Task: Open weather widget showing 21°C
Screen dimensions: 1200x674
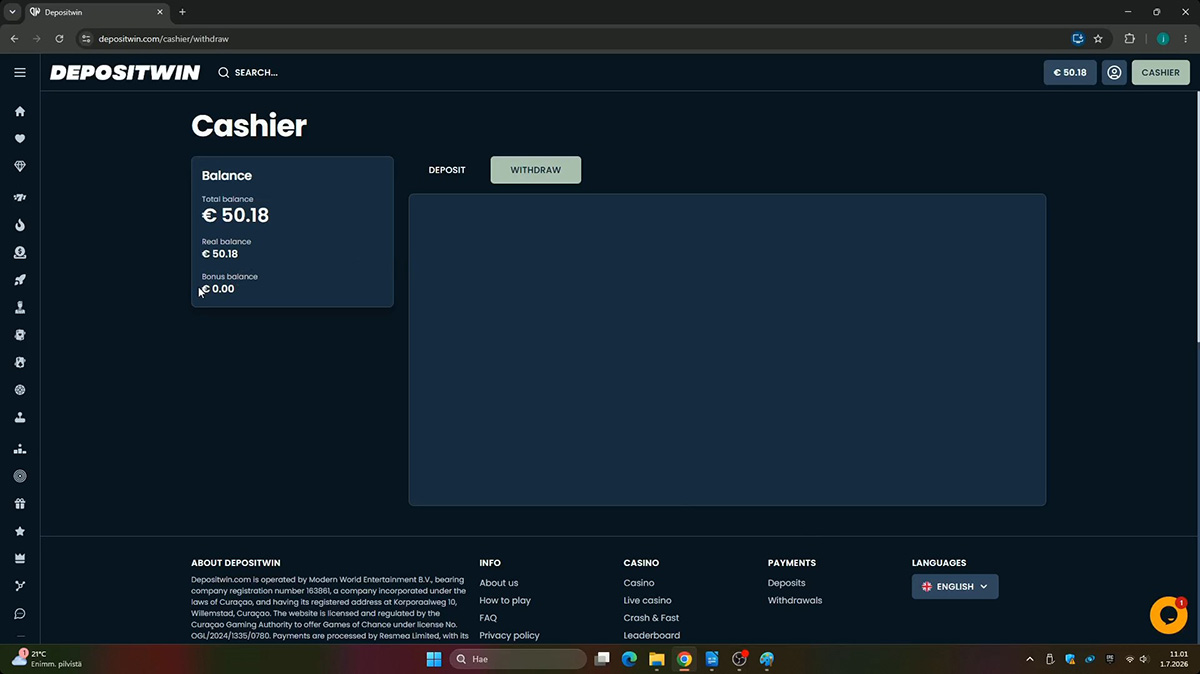Action: pyautogui.click(x=46, y=659)
